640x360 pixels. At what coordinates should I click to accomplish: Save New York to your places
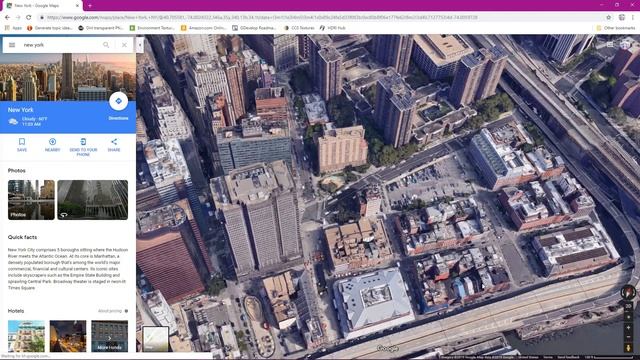tap(22, 145)
